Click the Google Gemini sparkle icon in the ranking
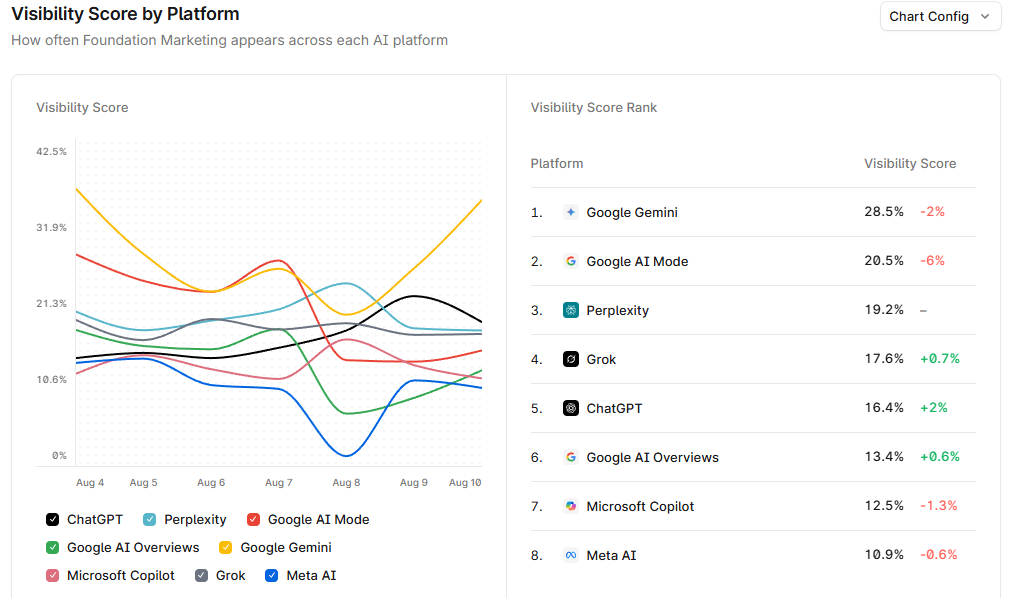 click(570, 212)
